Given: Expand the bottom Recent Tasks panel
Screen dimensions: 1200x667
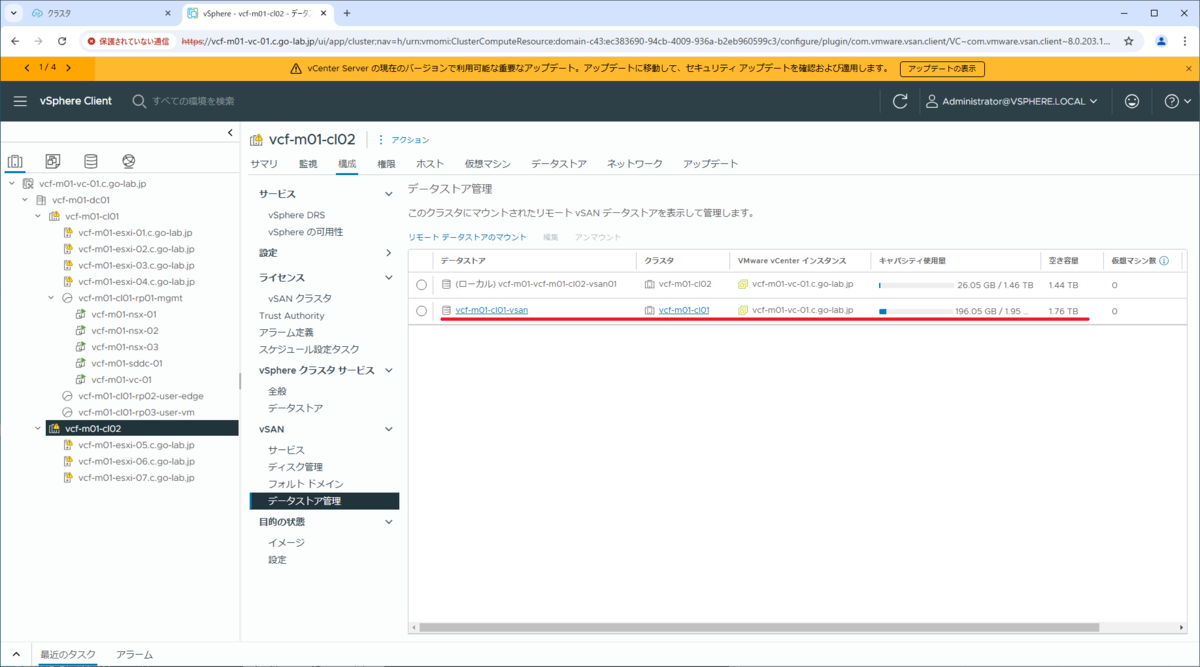Looking at the screenshot, I should (x=16, y=654).
